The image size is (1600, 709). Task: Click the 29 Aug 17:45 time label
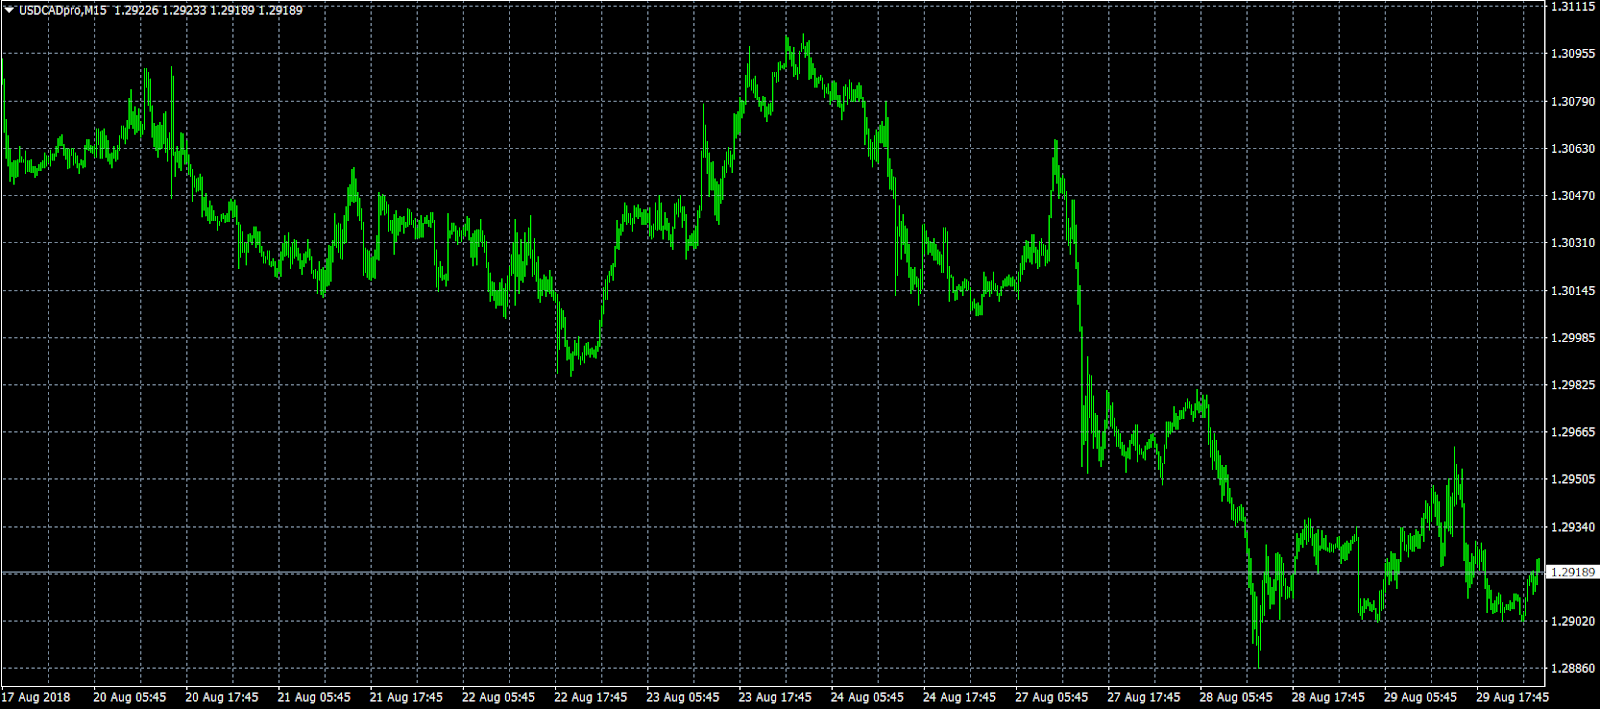click(x=1512, y=698)
